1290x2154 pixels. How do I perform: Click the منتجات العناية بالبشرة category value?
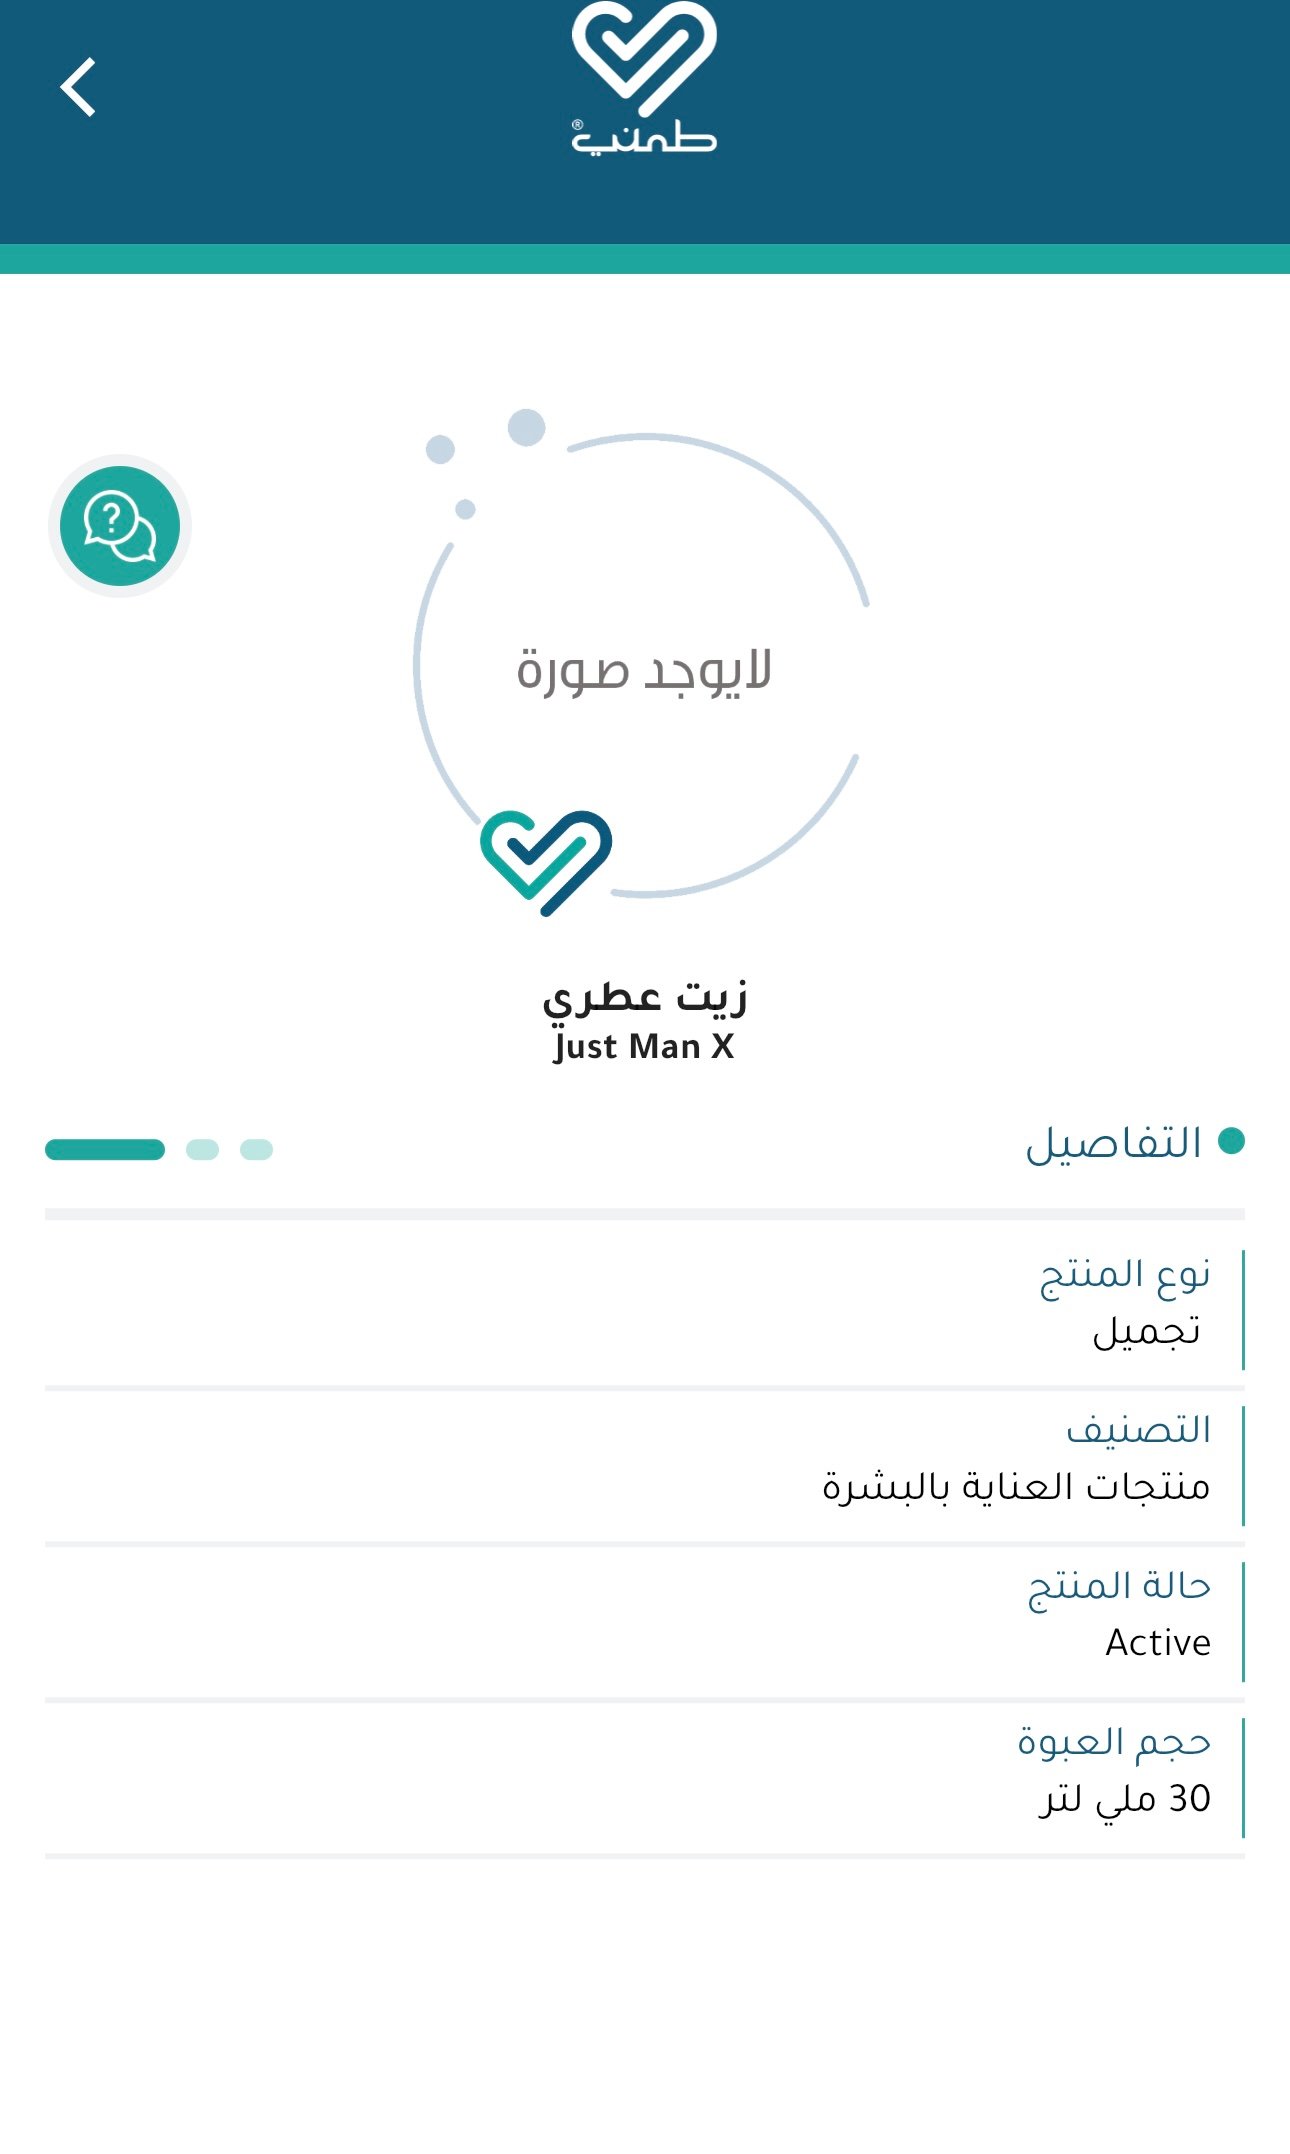[1016, 1488]
